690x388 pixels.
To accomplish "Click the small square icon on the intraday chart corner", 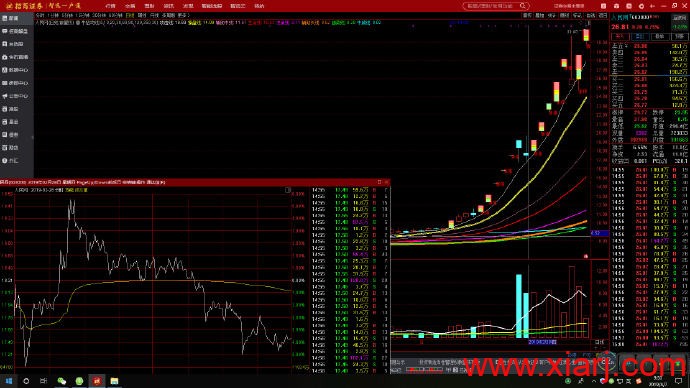I will 288,190.
